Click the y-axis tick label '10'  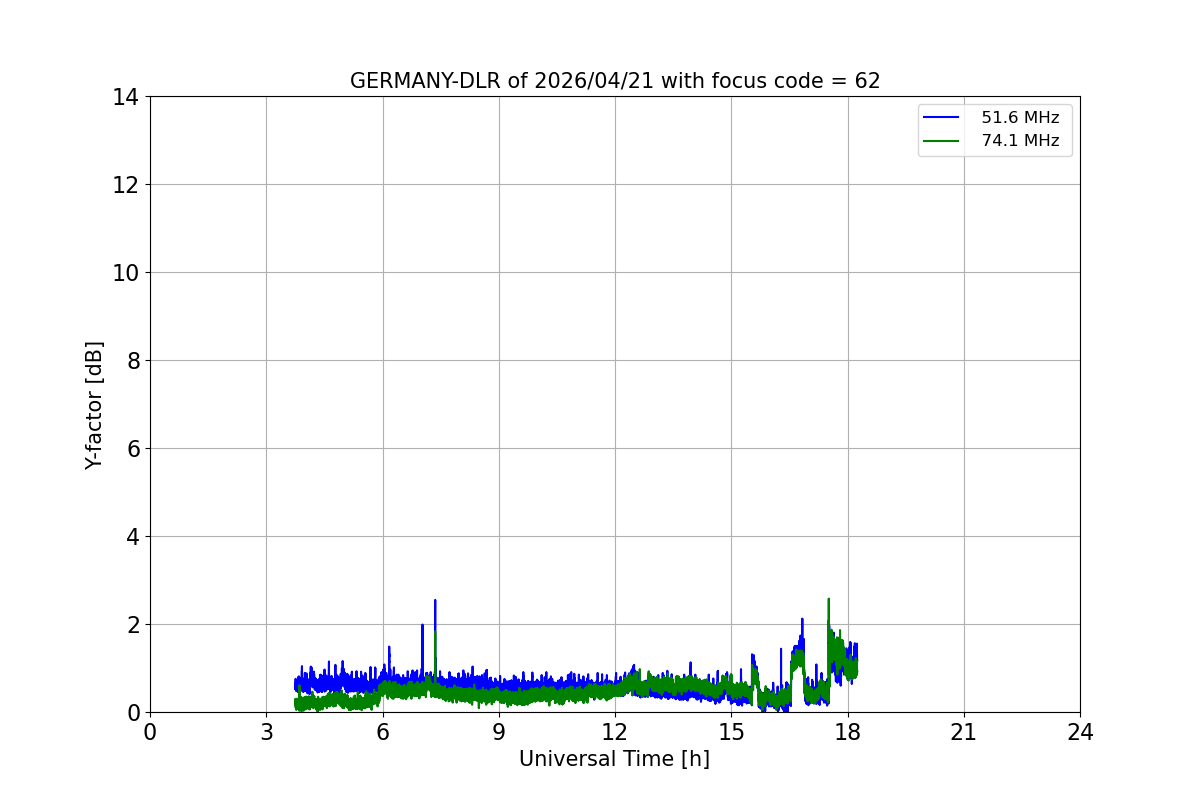(126, 273)
